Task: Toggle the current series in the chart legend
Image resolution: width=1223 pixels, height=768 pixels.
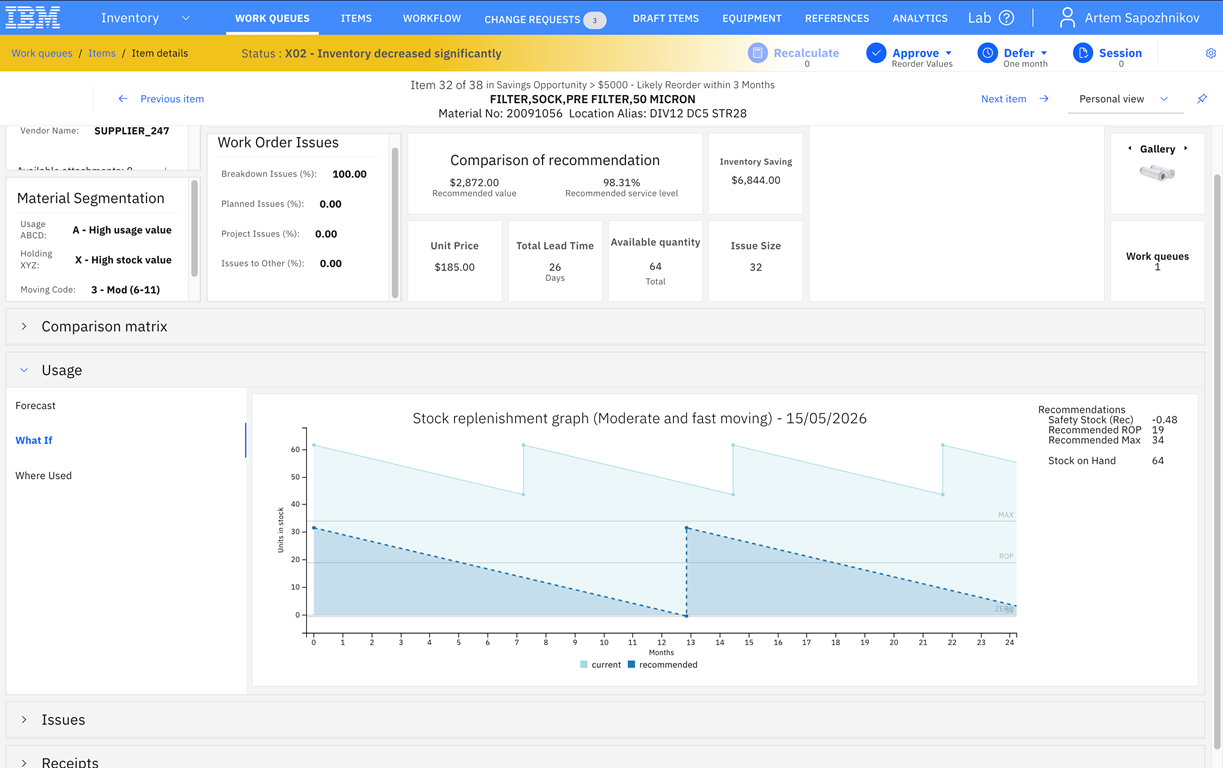Action: coord(600,664)
